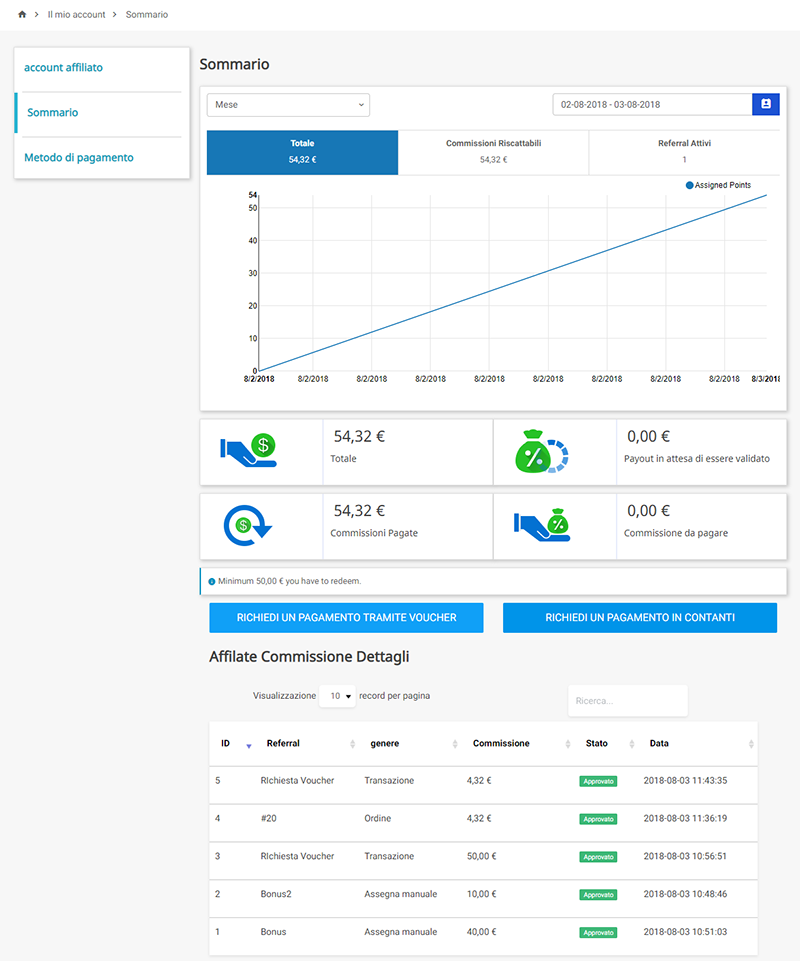Click date 2018-08-03 10:51:03
Screen dimensions: 800x961
coord(685,932)
